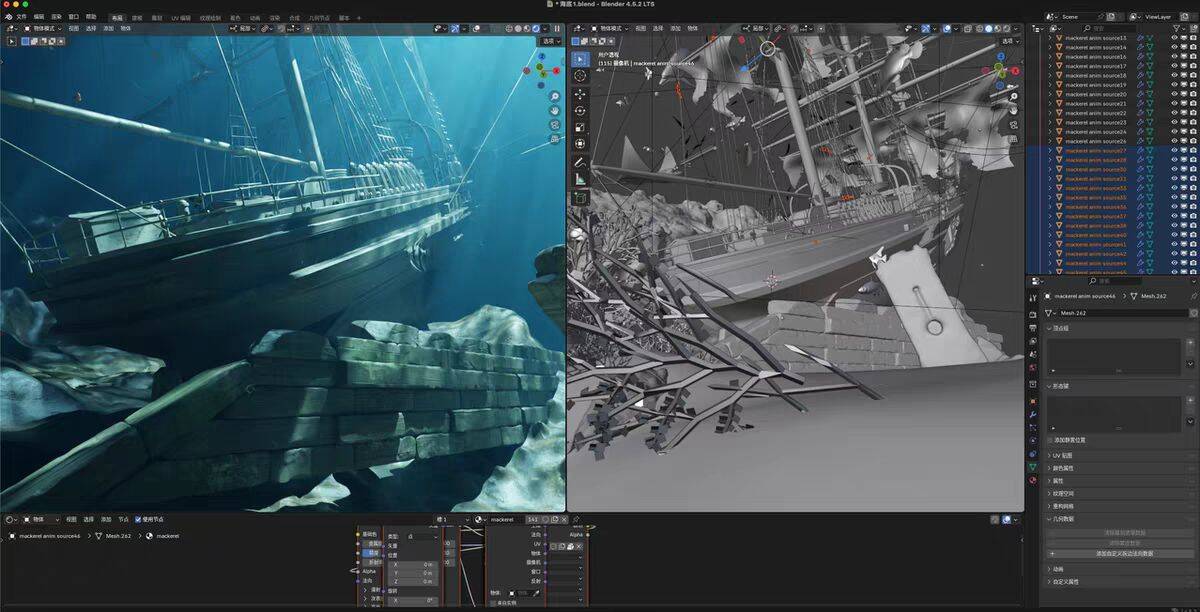This screenshot has height=612, width=1200.
Task: Hide mackerel anim source13 with eye icon
Action: (x=1174, y=38)
